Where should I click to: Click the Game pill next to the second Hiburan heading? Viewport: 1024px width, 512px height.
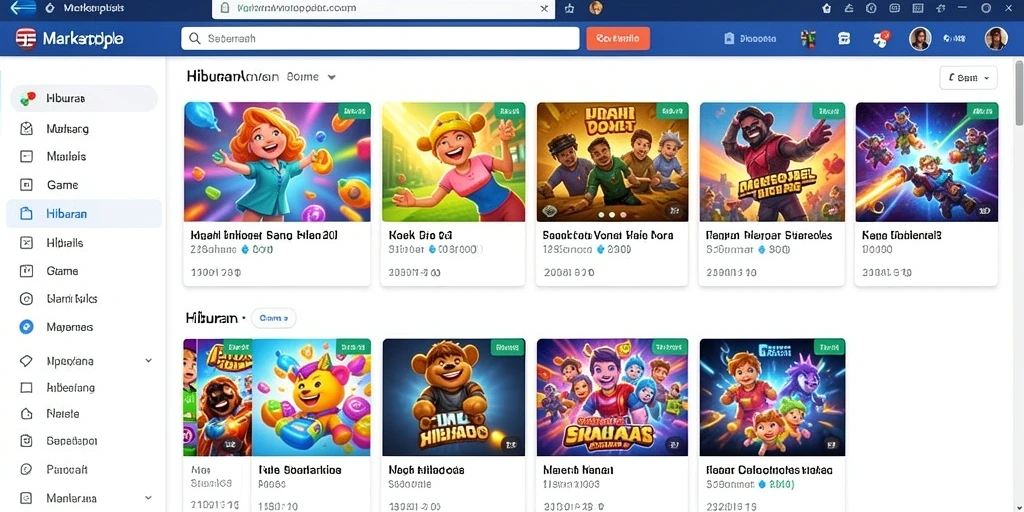274,318
